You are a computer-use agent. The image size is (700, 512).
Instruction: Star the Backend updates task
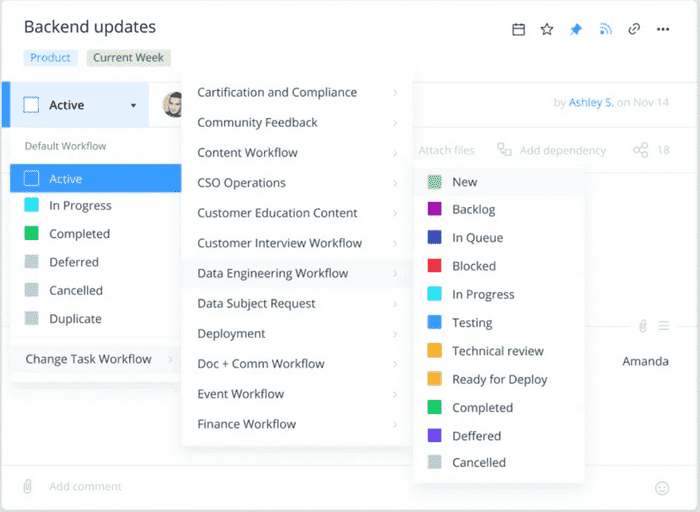tap(547, 29)
